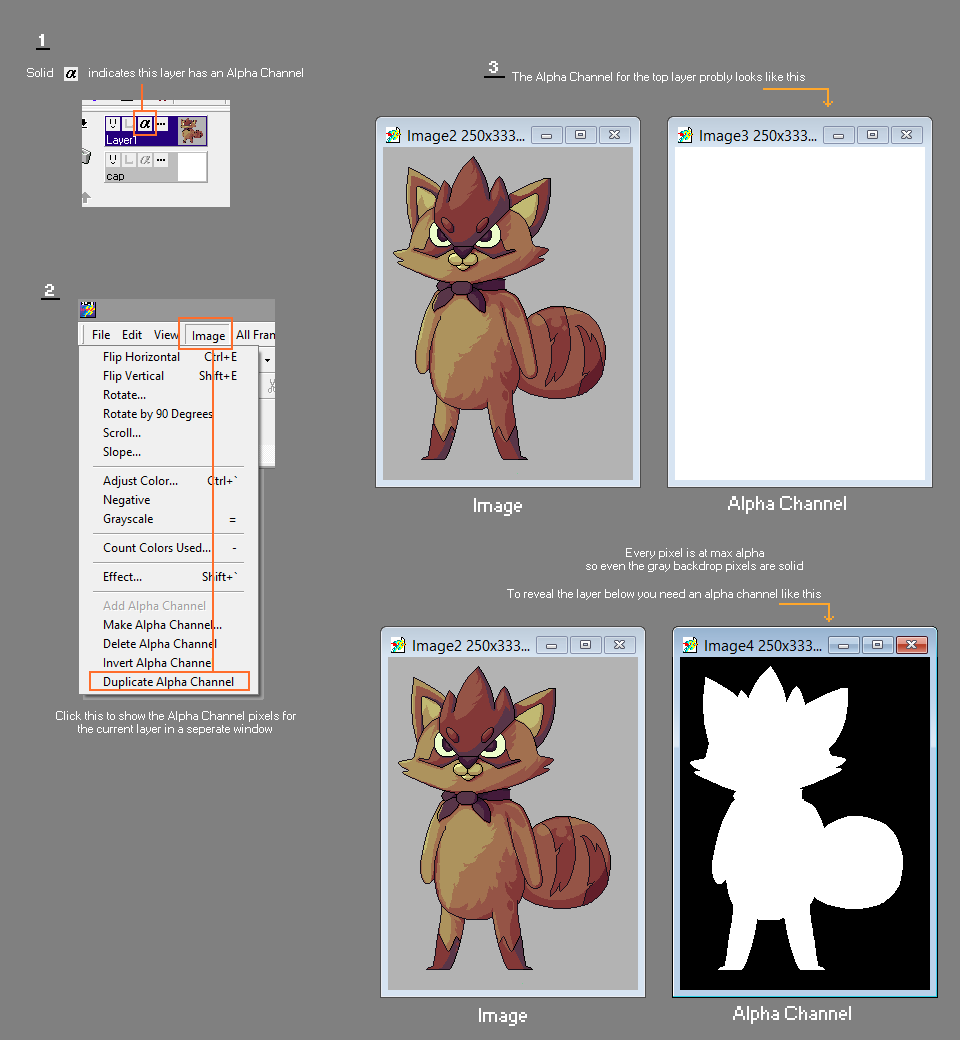Open the cap layer options ellipsis button

point(161,160)
